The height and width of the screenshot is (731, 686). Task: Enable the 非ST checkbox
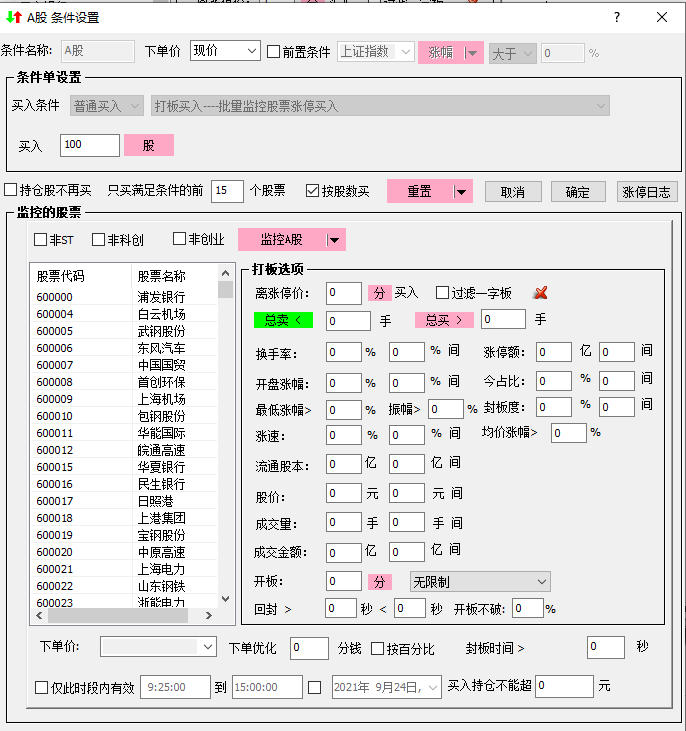41,240
